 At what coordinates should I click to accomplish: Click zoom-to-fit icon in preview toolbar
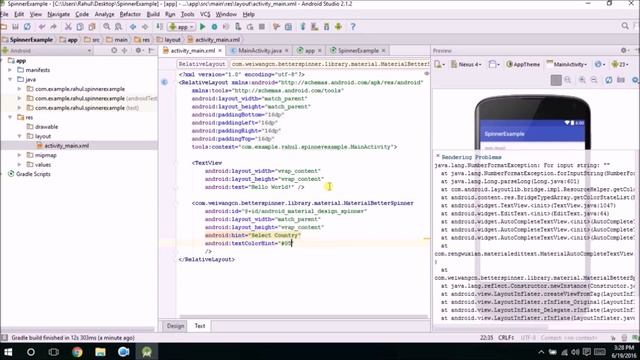pos(556,80)
